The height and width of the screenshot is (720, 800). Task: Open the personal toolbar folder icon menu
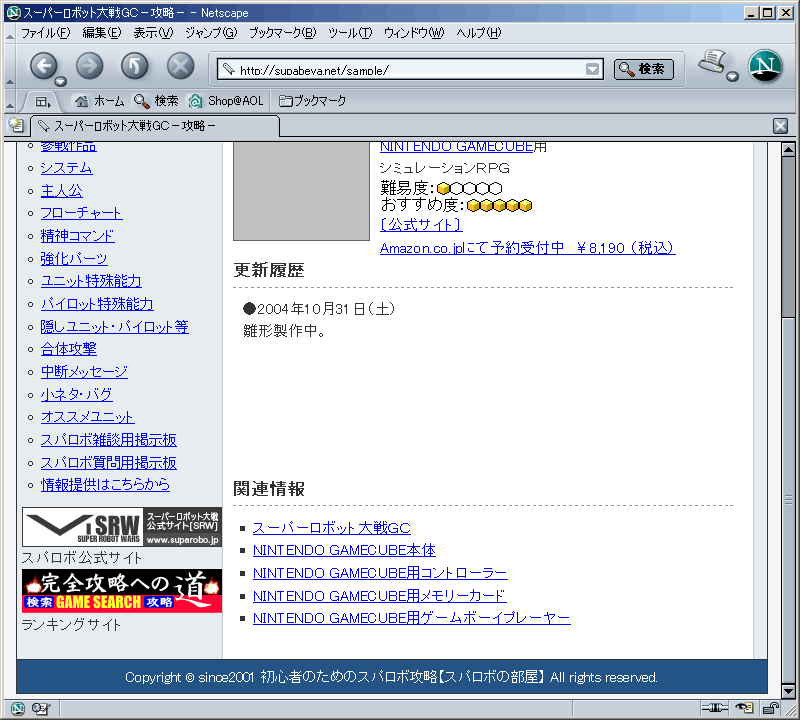(43, 102)
